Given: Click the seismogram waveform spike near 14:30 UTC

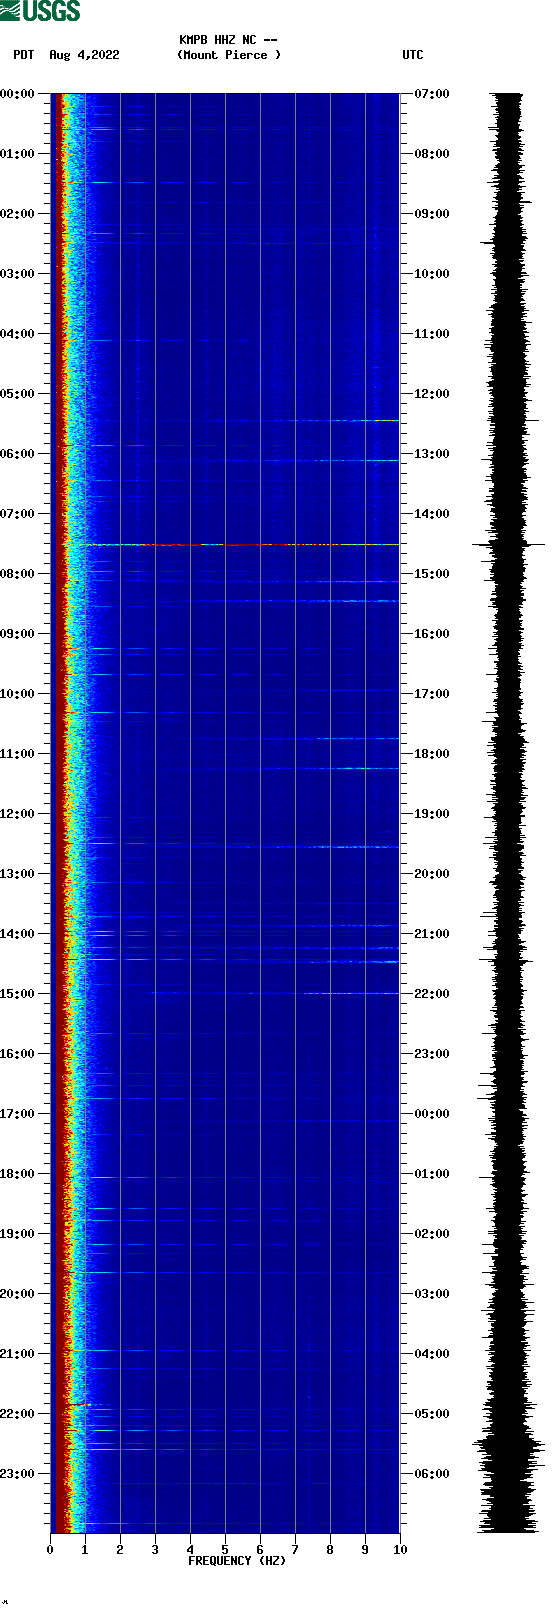Looking at the screenshot, I should (x=508, y=545).
